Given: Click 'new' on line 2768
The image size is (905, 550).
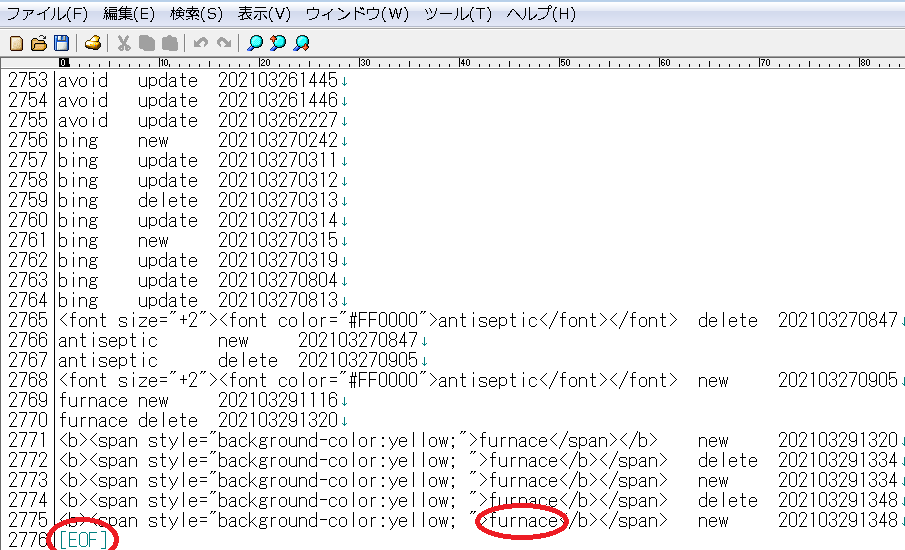Looking at the screenshot, I should pos(713,381).
